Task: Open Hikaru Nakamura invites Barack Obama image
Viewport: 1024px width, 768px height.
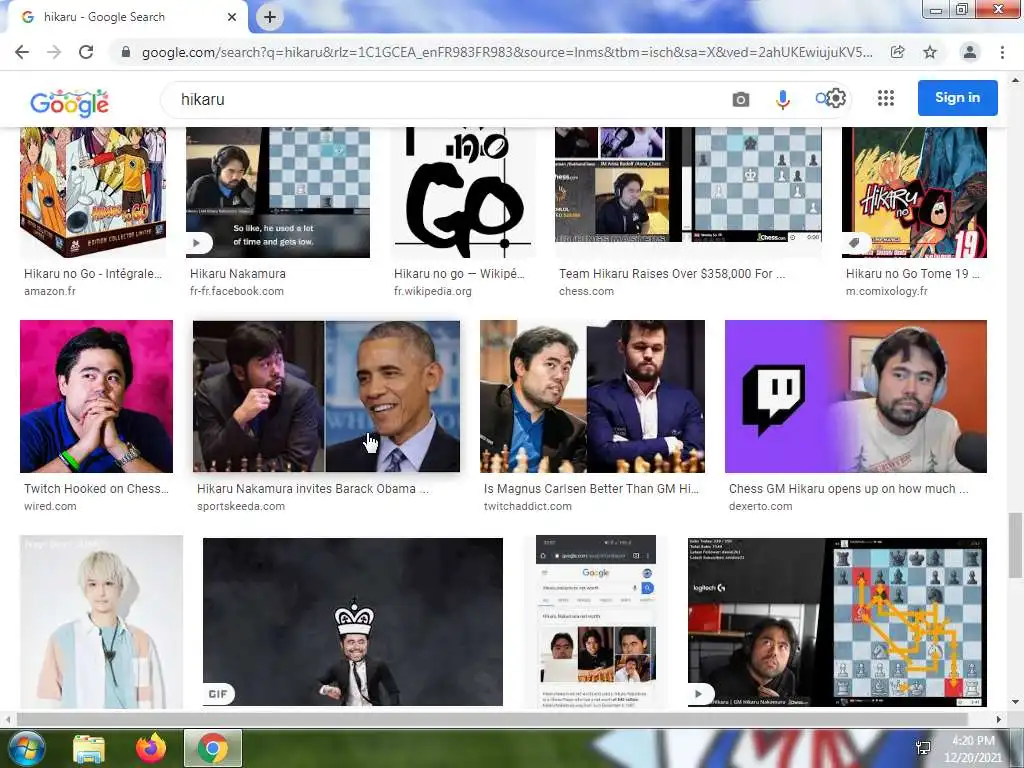Action: (327, 396)
